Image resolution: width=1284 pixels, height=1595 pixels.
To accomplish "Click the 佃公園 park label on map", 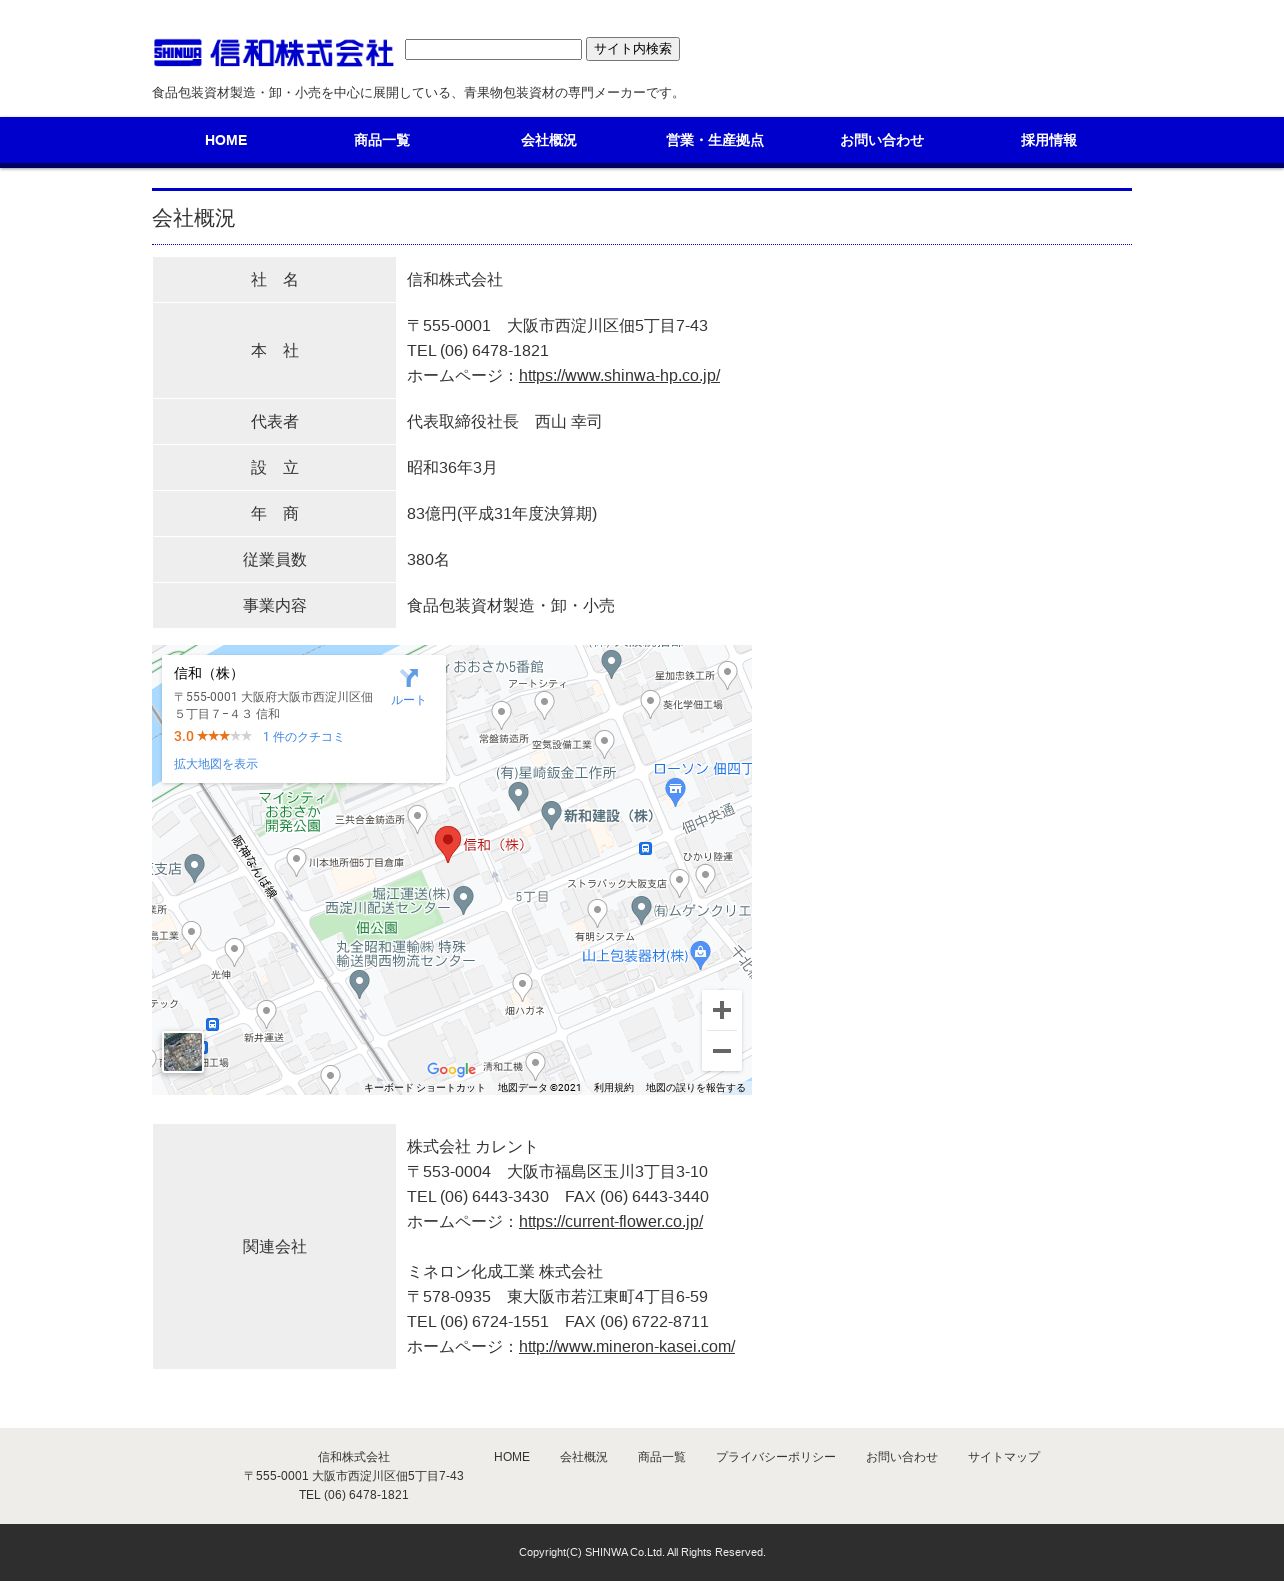I will 377,928.
